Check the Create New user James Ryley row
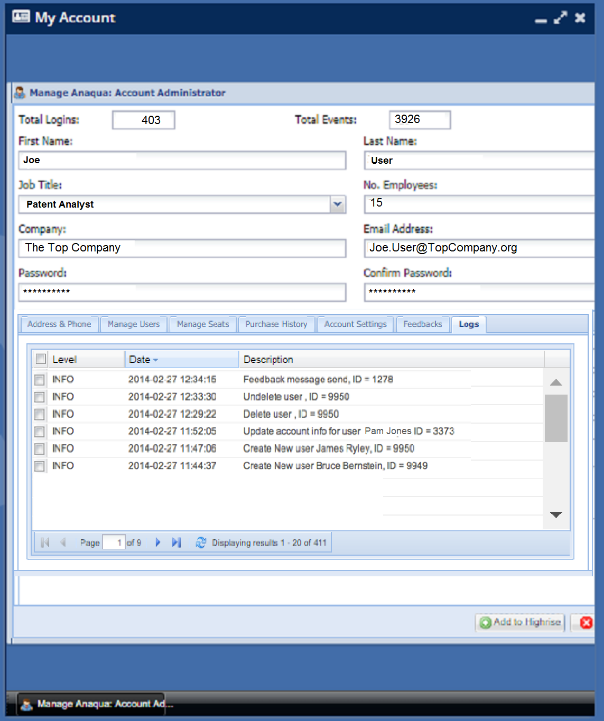 pos(40,449)
